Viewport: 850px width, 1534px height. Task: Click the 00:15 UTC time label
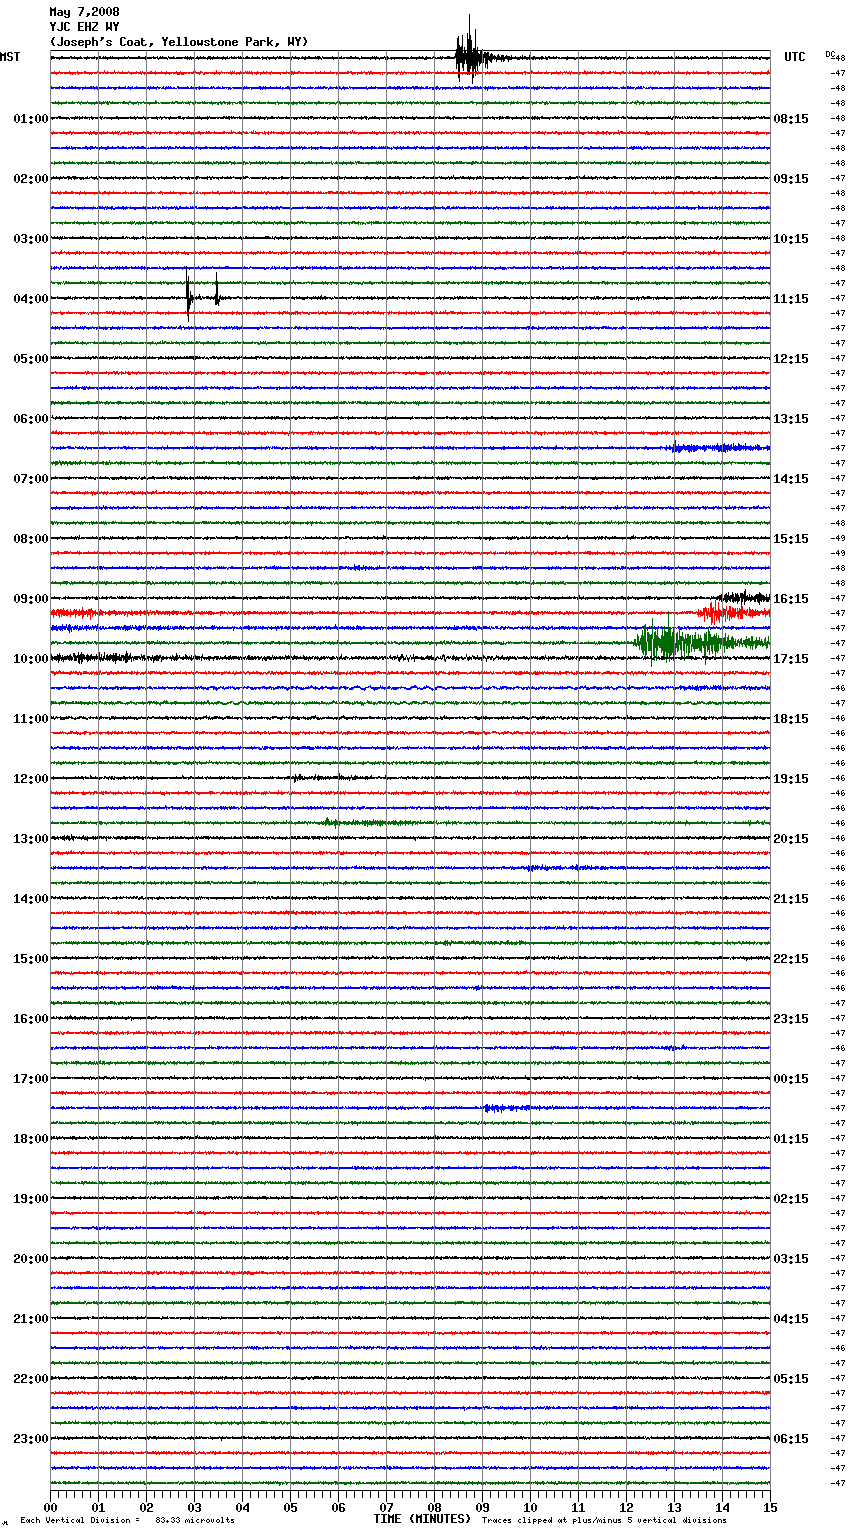(x=791, y=1079)
